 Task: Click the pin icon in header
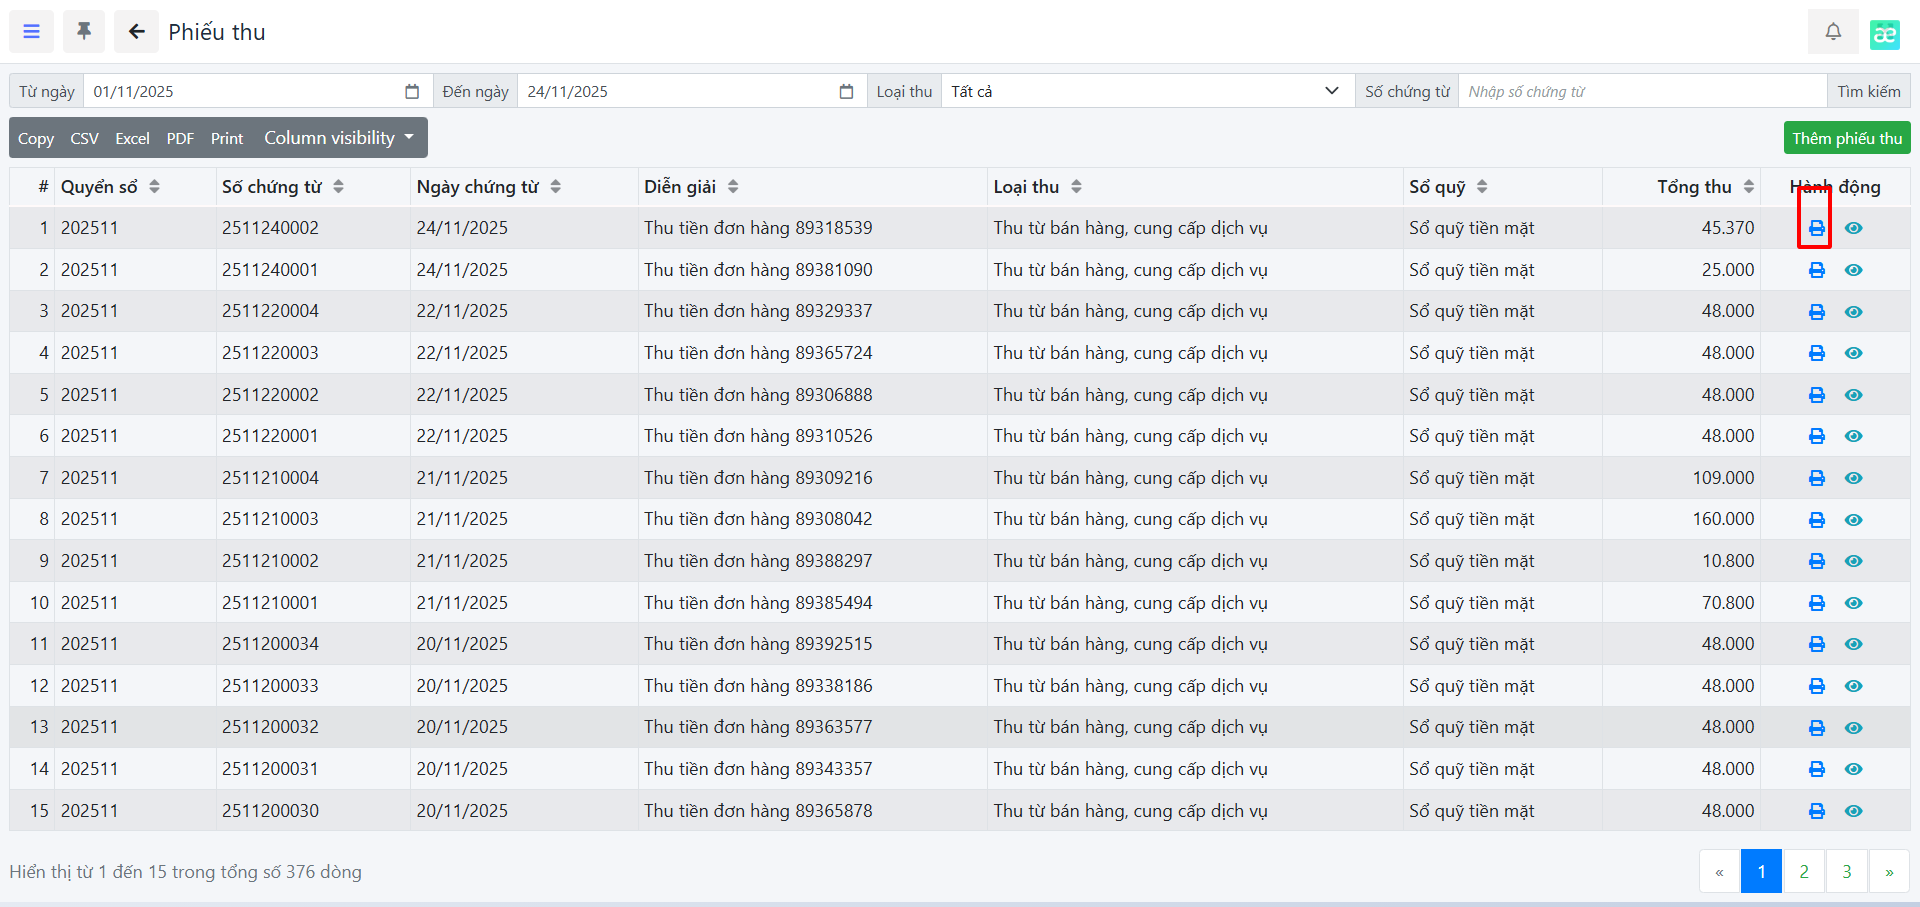(x=84, y=32)
